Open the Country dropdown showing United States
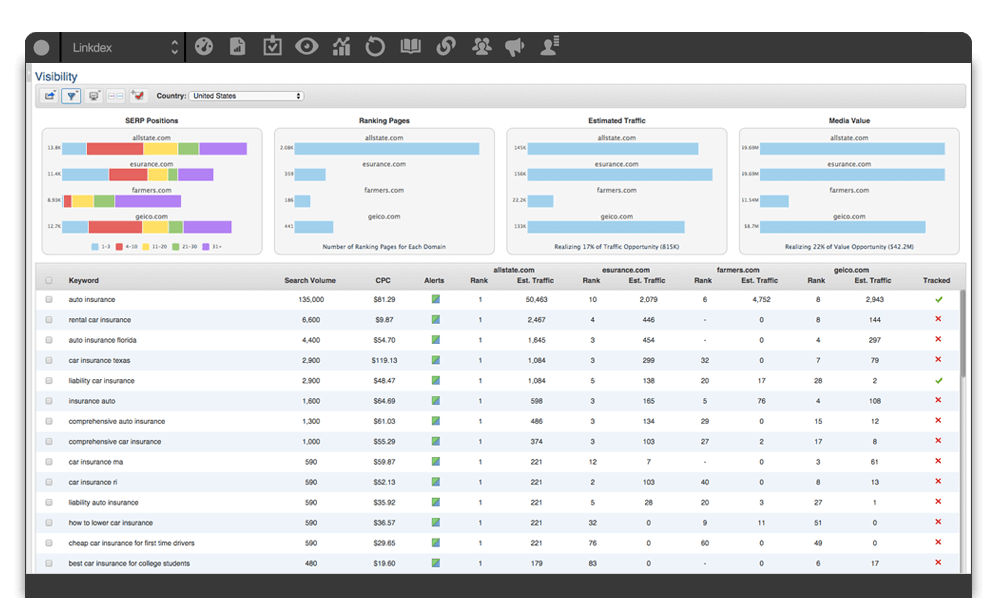This screenshot has width=992, height=598. [x=246, y=96]
